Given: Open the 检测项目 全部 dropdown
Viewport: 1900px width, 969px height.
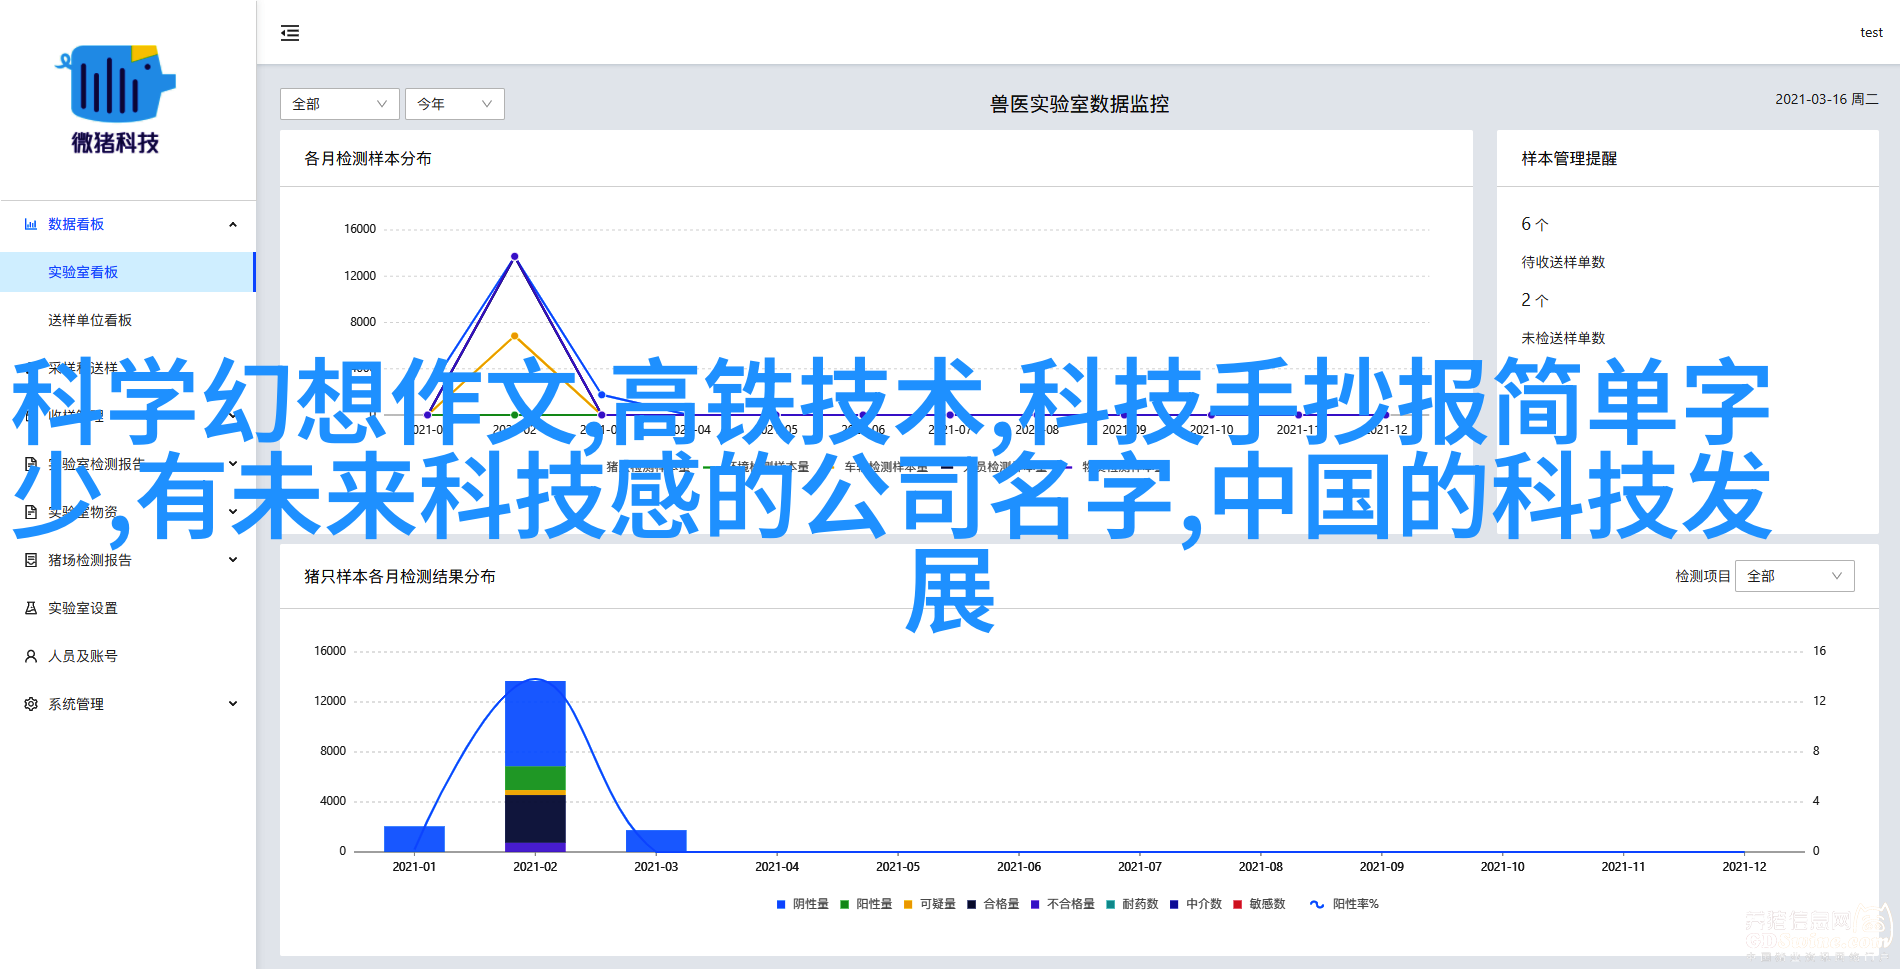Looking at the screenshot, I should point(1794,576).
